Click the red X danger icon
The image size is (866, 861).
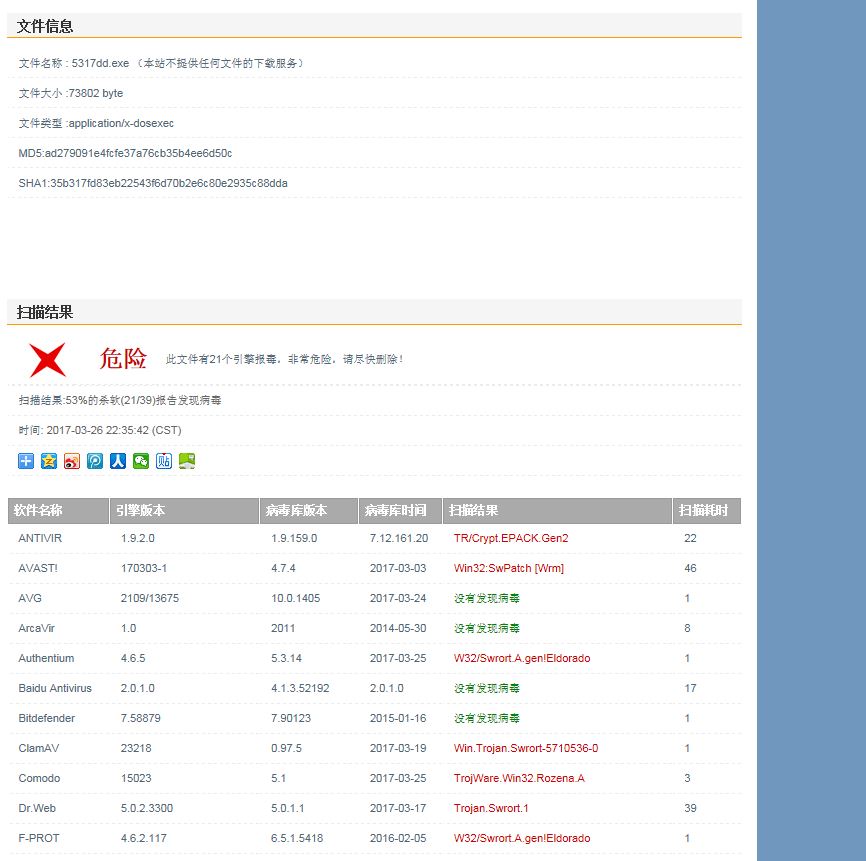[x=47, y=360]
